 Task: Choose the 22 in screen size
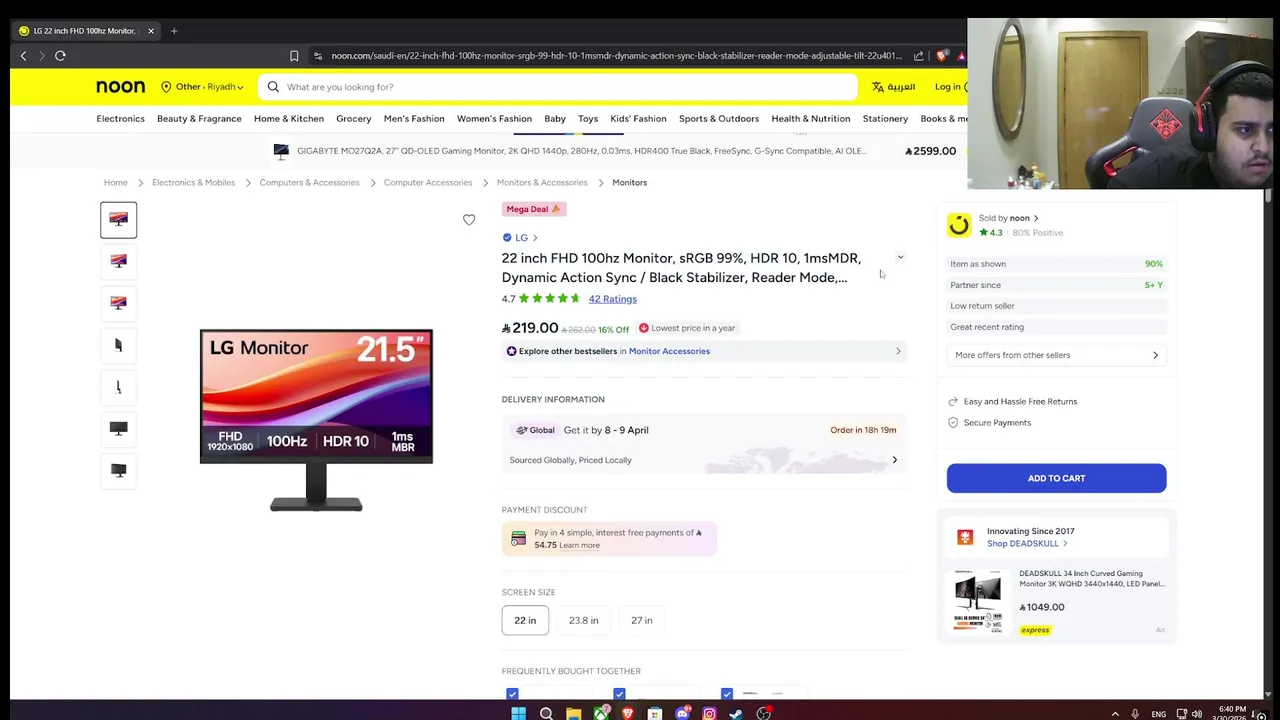point(525,620)
